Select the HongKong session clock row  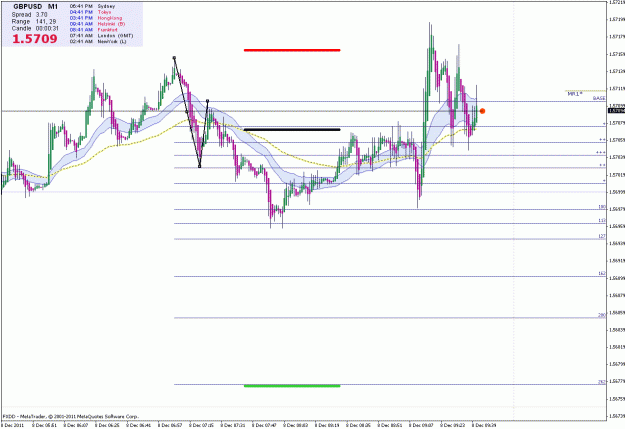click(x=96, y=18)
